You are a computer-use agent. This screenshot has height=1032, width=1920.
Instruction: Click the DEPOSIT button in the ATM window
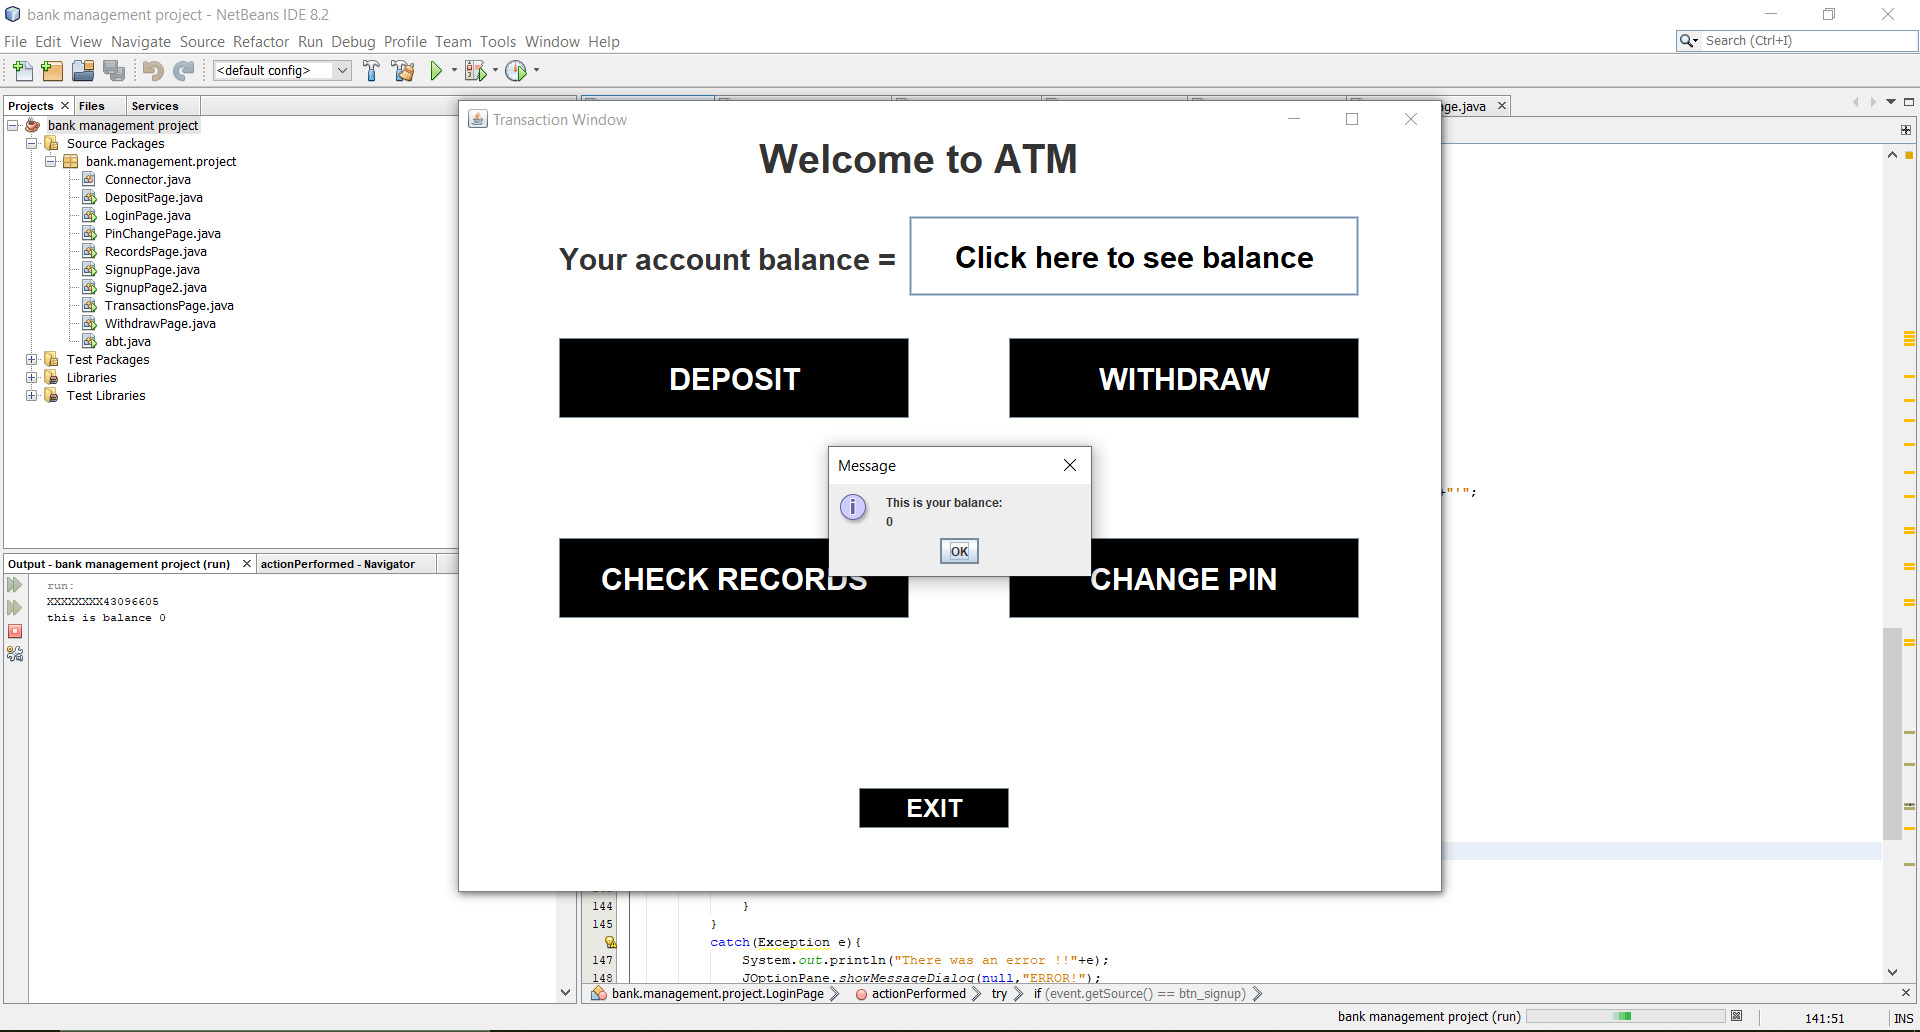[x=733, y=378]
